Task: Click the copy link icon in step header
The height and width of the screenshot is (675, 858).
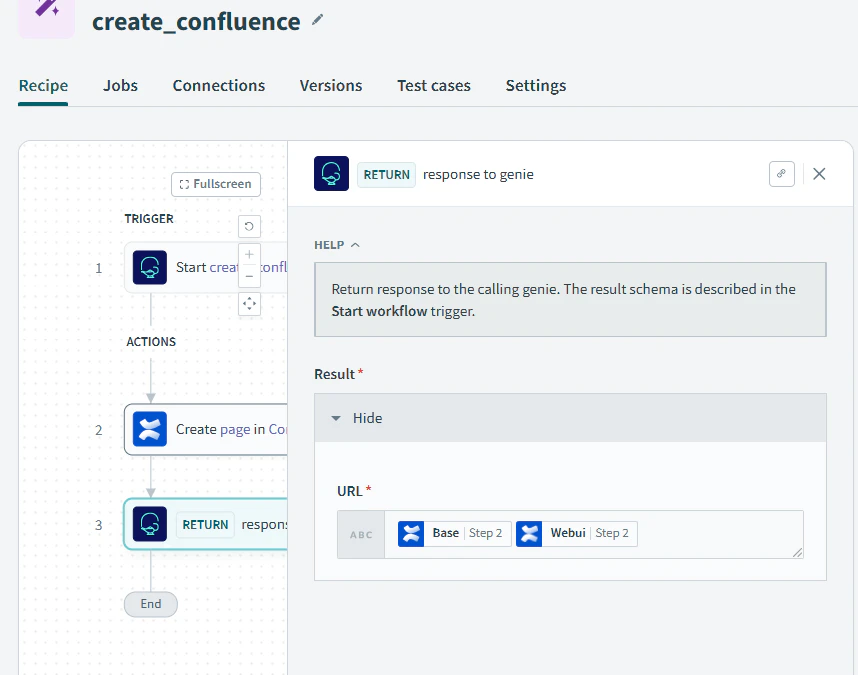Action: [781, 174]
